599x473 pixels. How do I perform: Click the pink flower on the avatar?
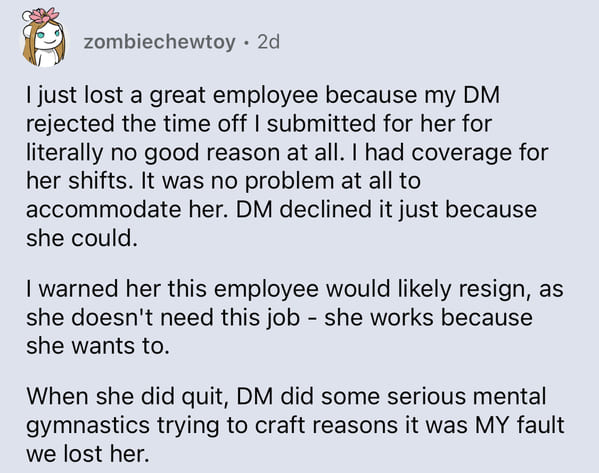coord(44,15)
